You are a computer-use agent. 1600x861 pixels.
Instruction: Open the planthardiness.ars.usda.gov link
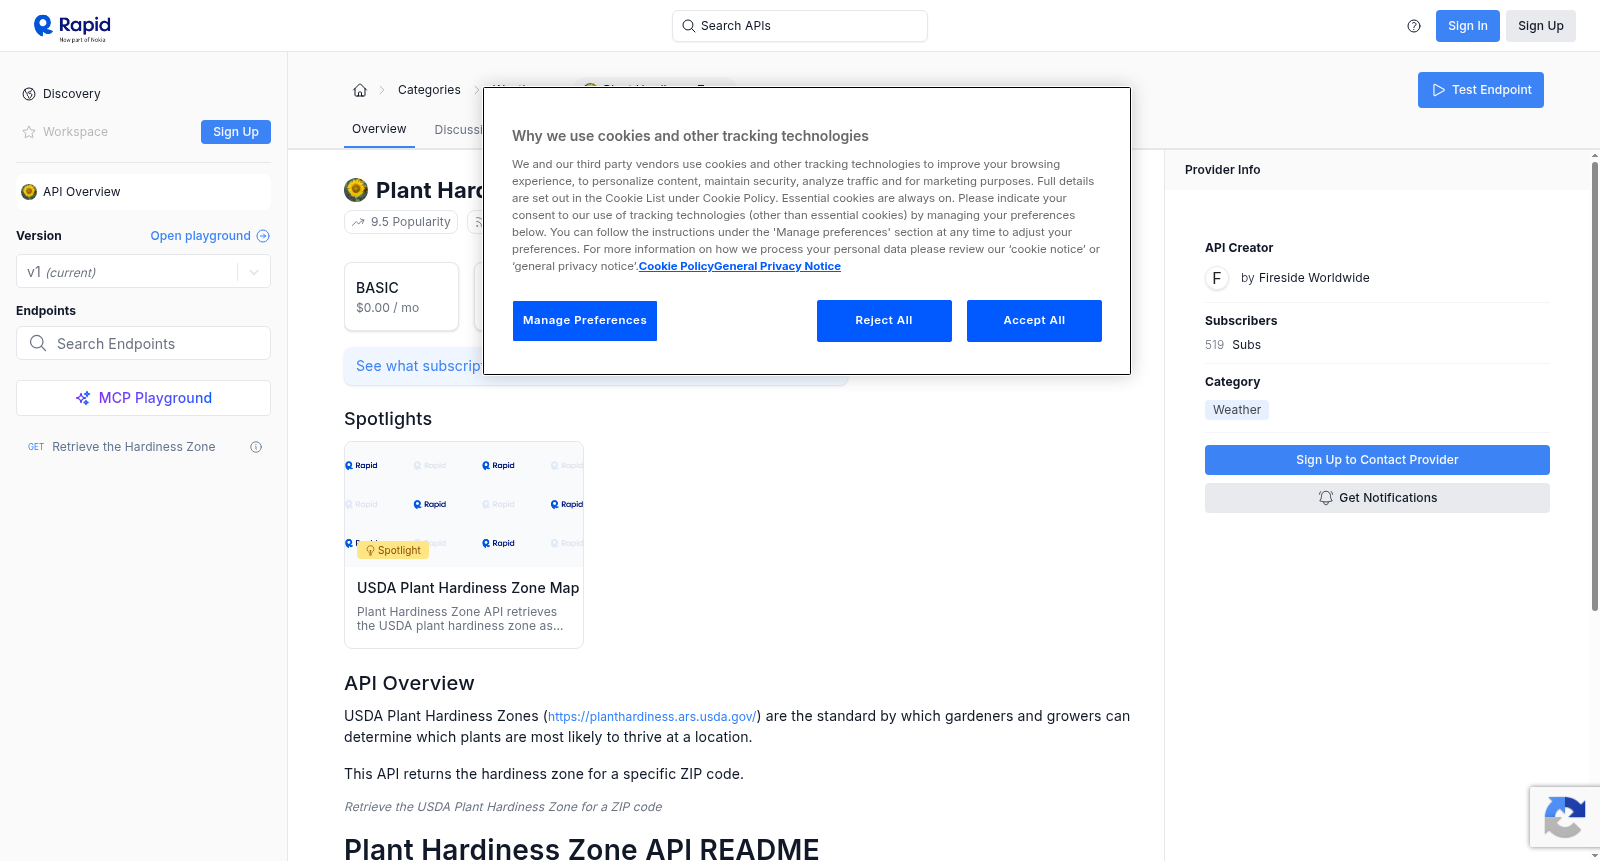pos(652,717)
